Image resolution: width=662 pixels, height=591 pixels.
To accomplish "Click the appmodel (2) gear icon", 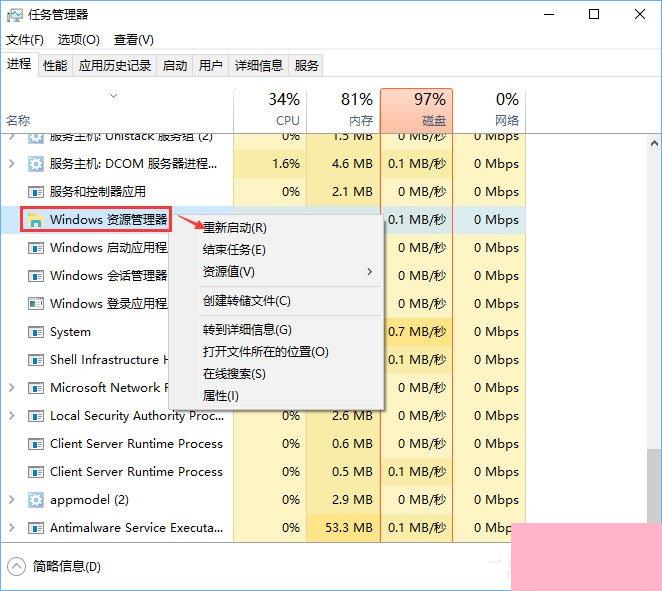I will [36, 500].
